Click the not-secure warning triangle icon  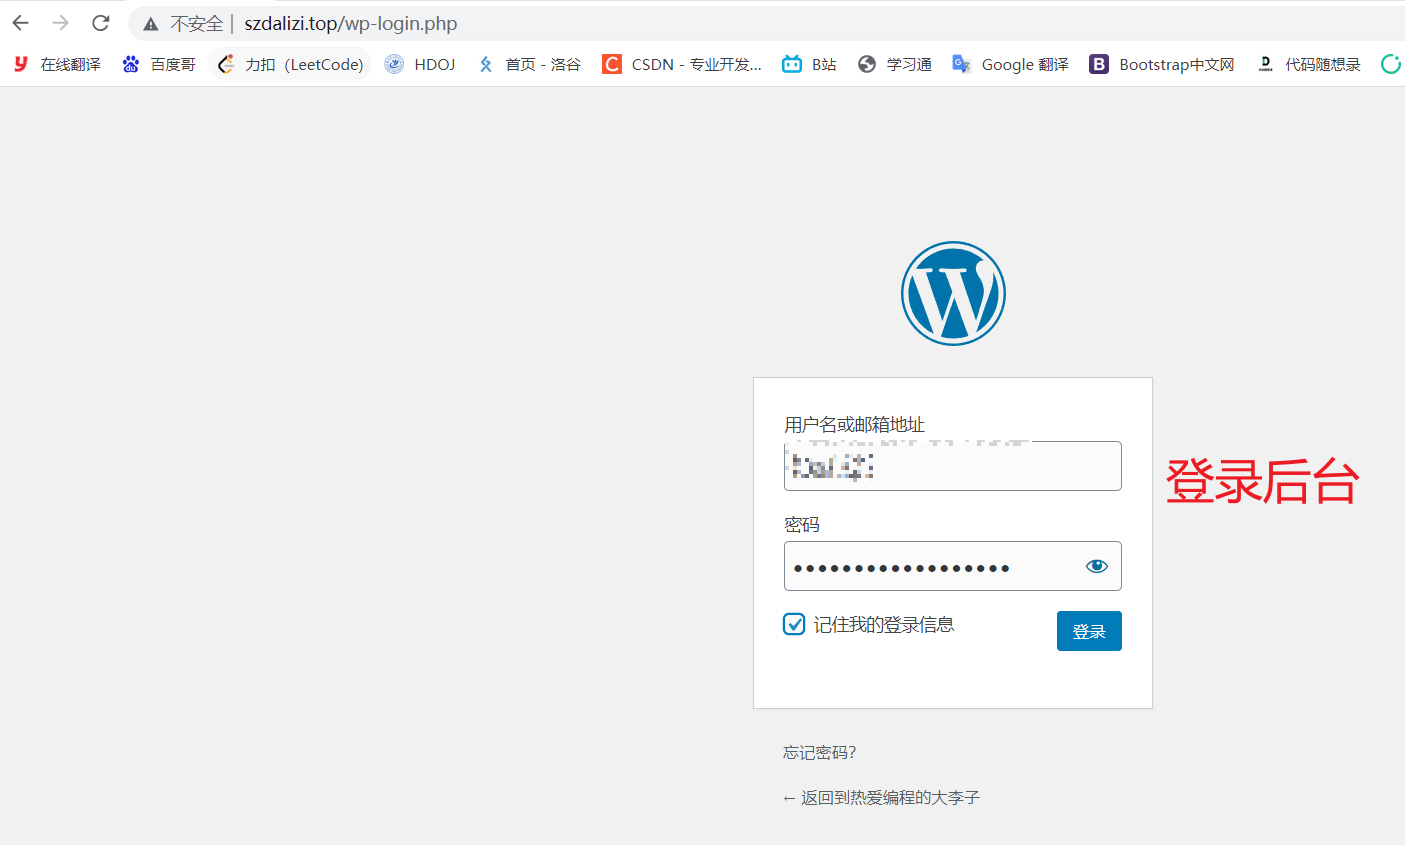(x=151, y=24)
